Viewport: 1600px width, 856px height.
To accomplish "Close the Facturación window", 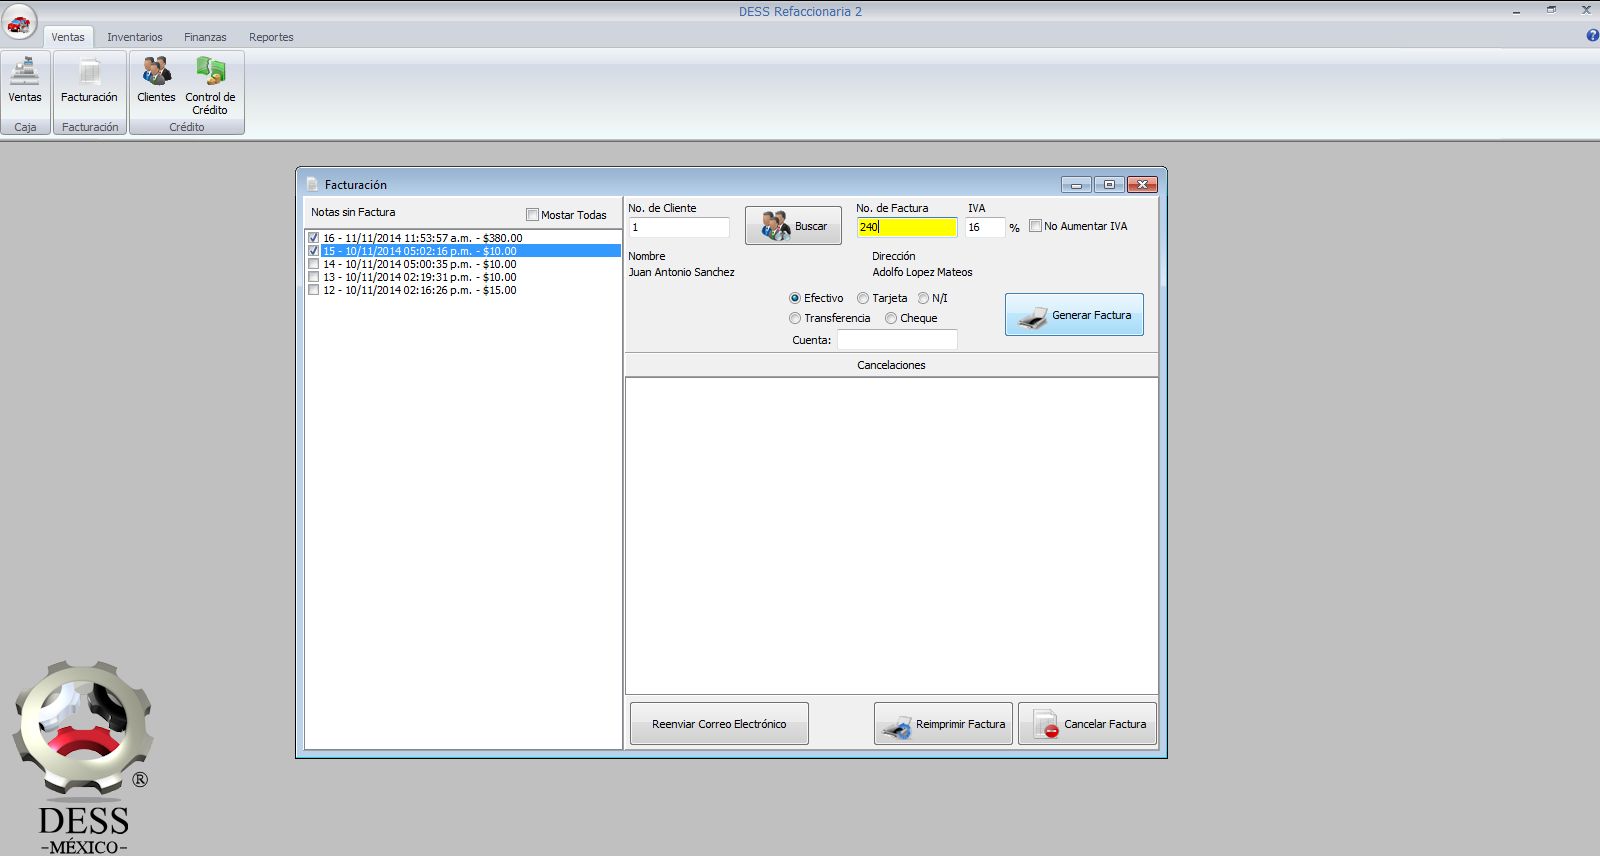I will point(1142,185).
